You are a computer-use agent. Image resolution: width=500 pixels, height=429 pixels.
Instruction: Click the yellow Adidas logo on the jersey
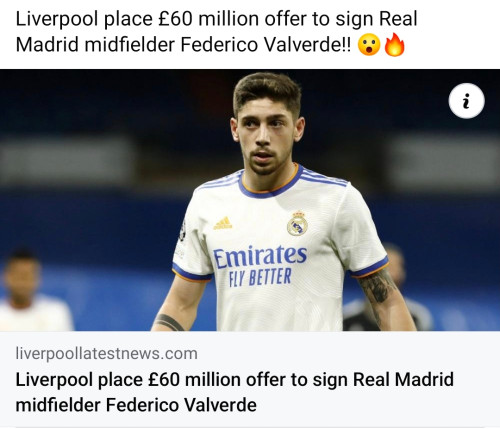point(223,223)
